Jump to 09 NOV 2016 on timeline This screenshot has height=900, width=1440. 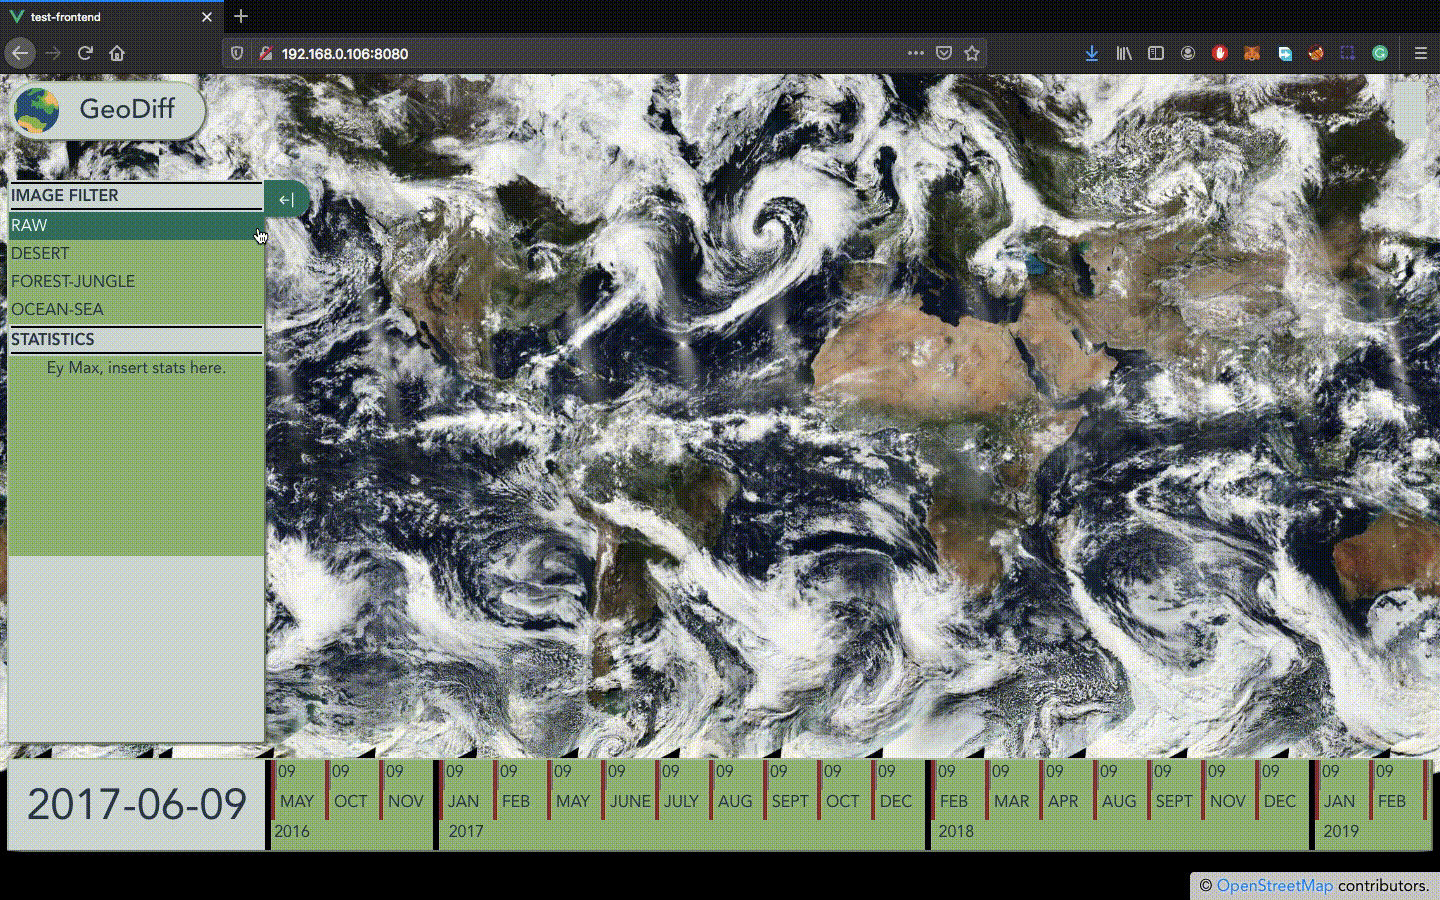(406, 790)
